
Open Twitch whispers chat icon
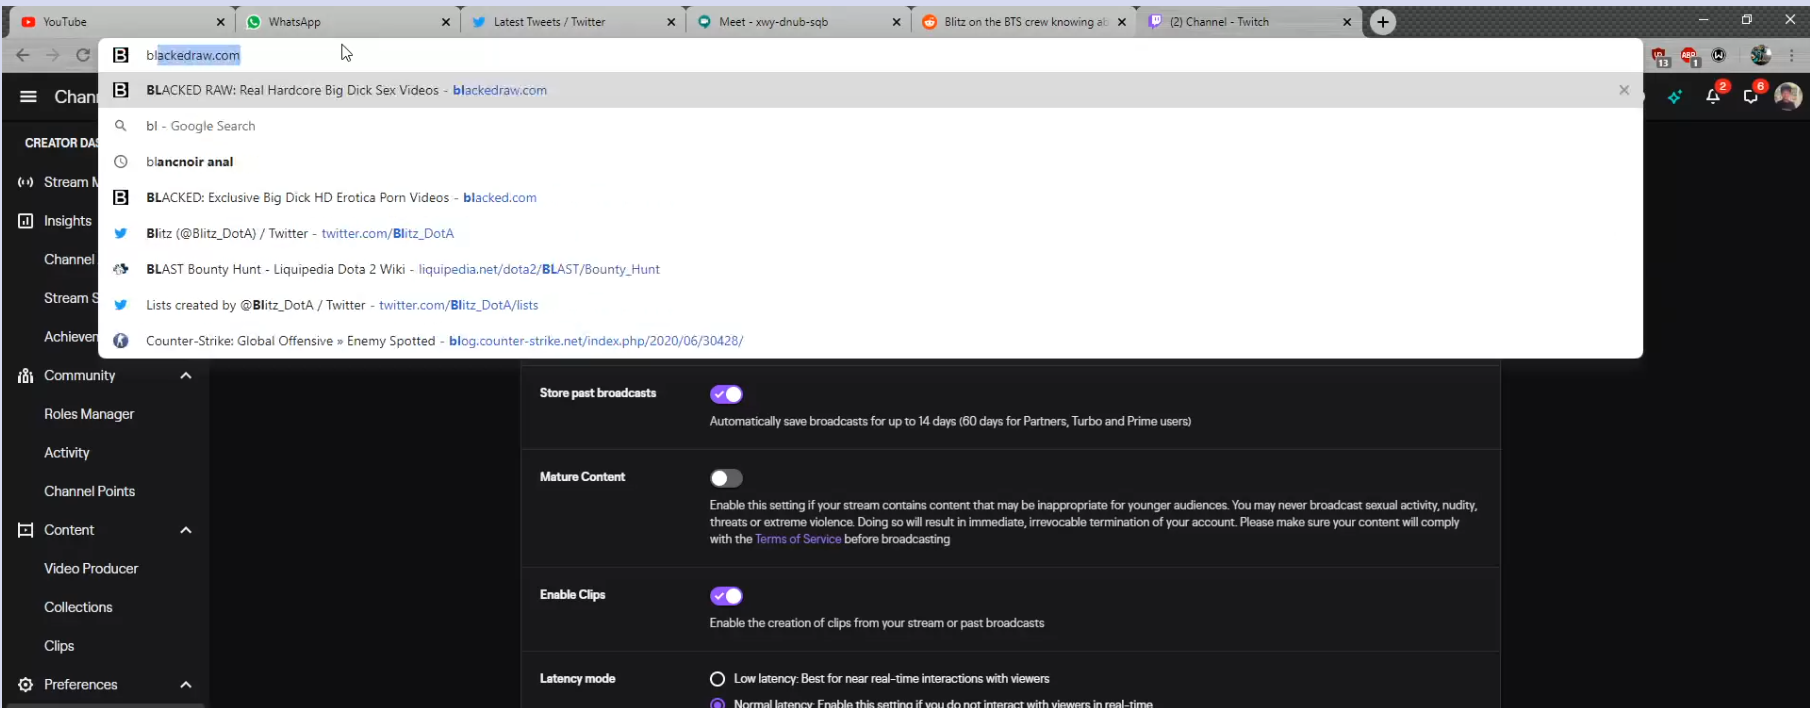(x=1751, y=96)
